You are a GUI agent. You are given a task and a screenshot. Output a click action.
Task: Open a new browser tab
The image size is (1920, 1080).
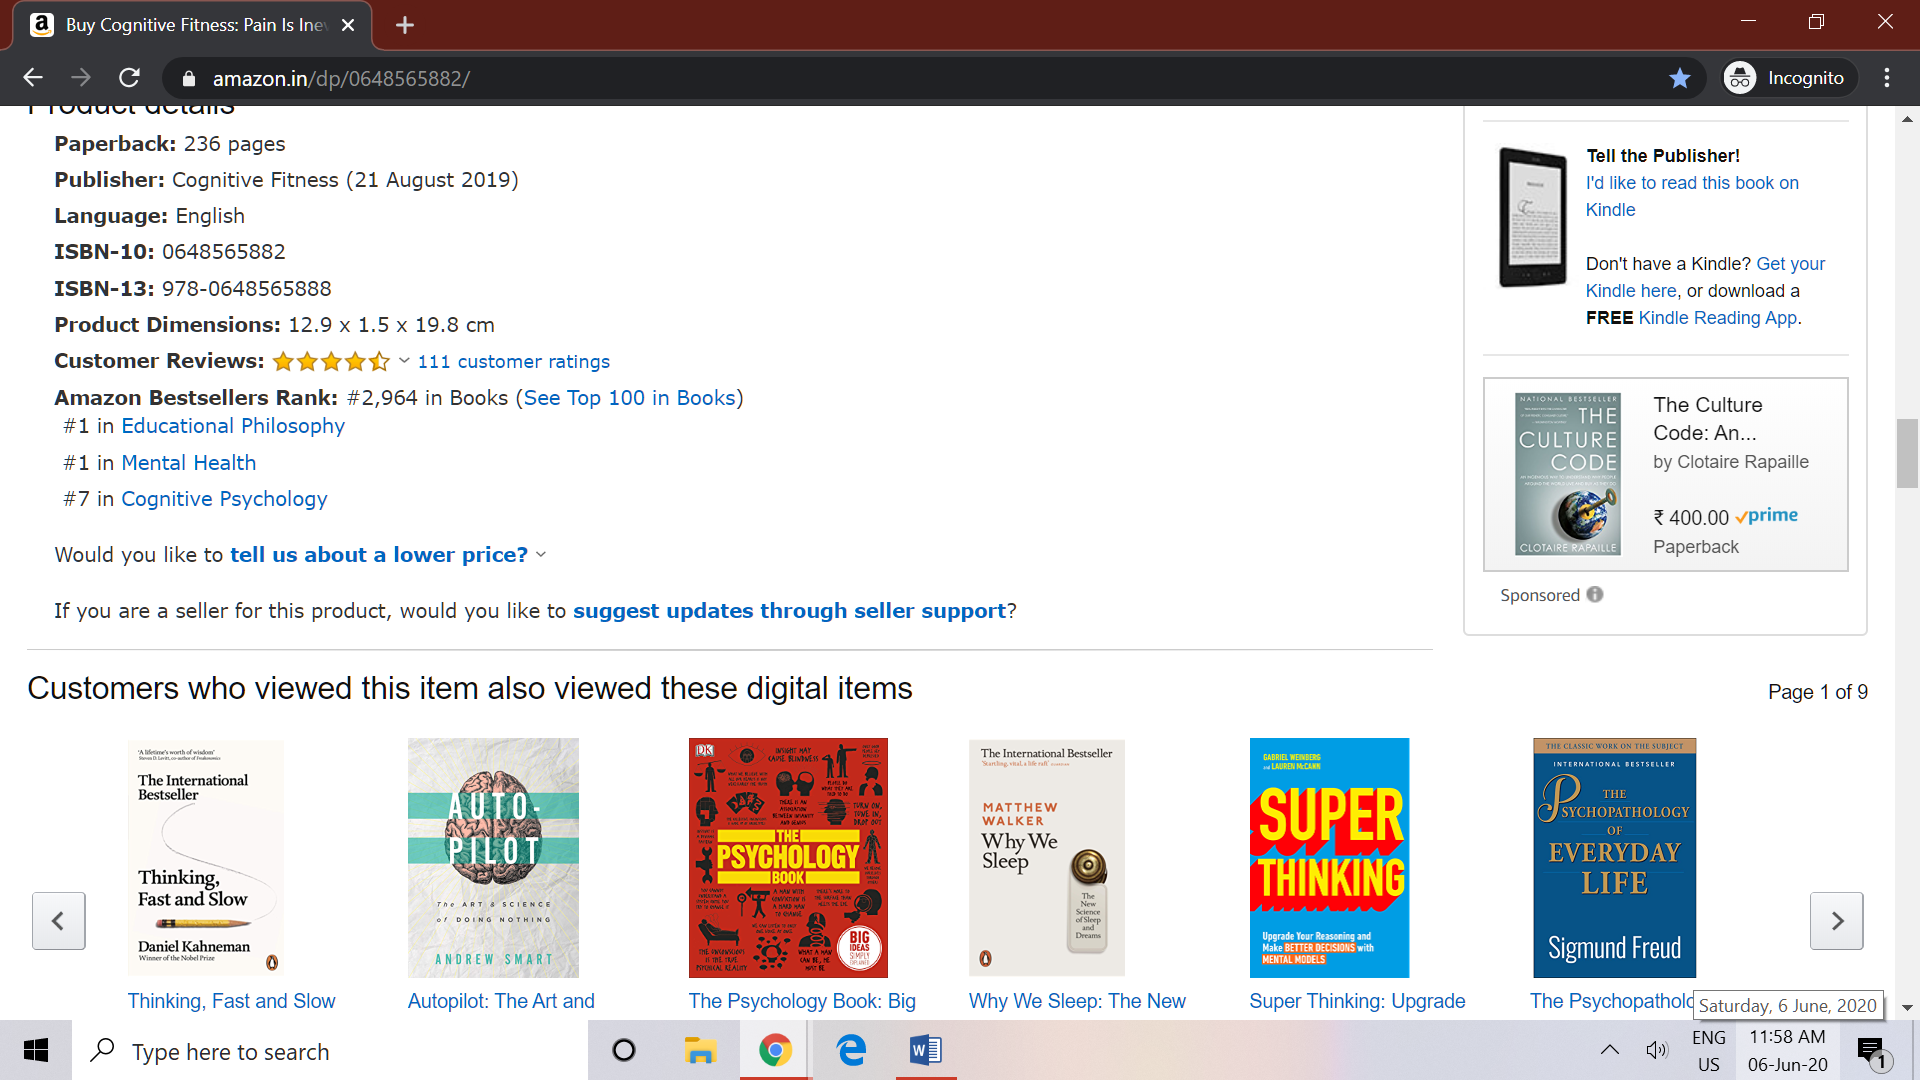404,25
